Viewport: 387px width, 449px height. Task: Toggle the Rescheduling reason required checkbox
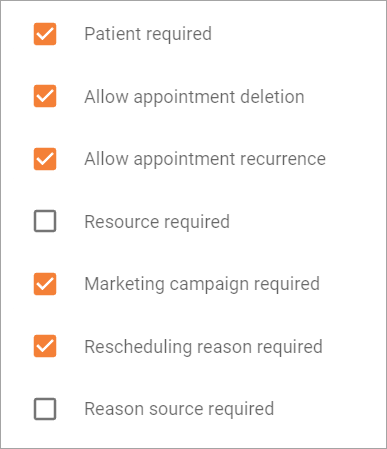(x=45, y=346)
